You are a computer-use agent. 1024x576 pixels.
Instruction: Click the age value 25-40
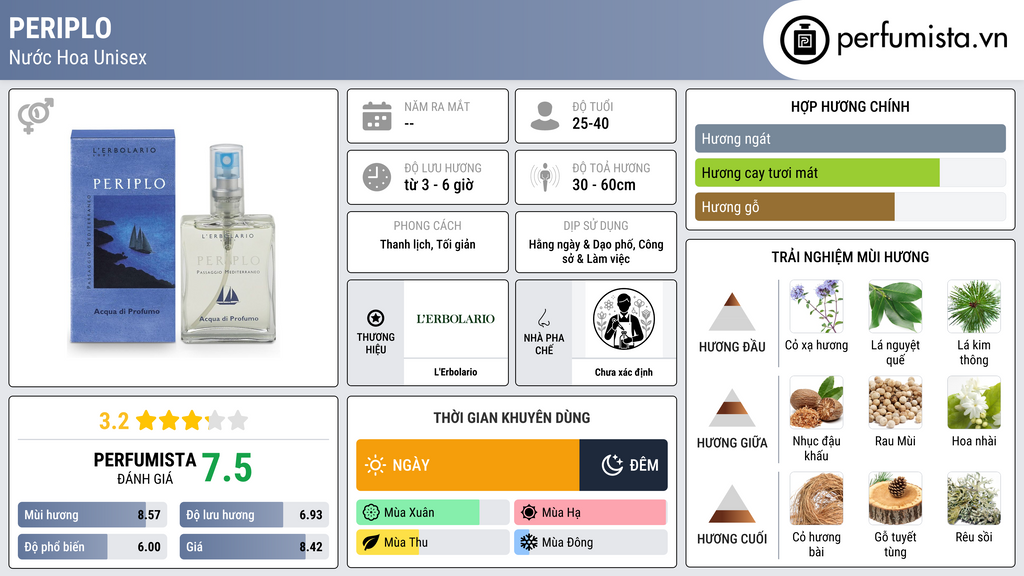pos(590,123)
